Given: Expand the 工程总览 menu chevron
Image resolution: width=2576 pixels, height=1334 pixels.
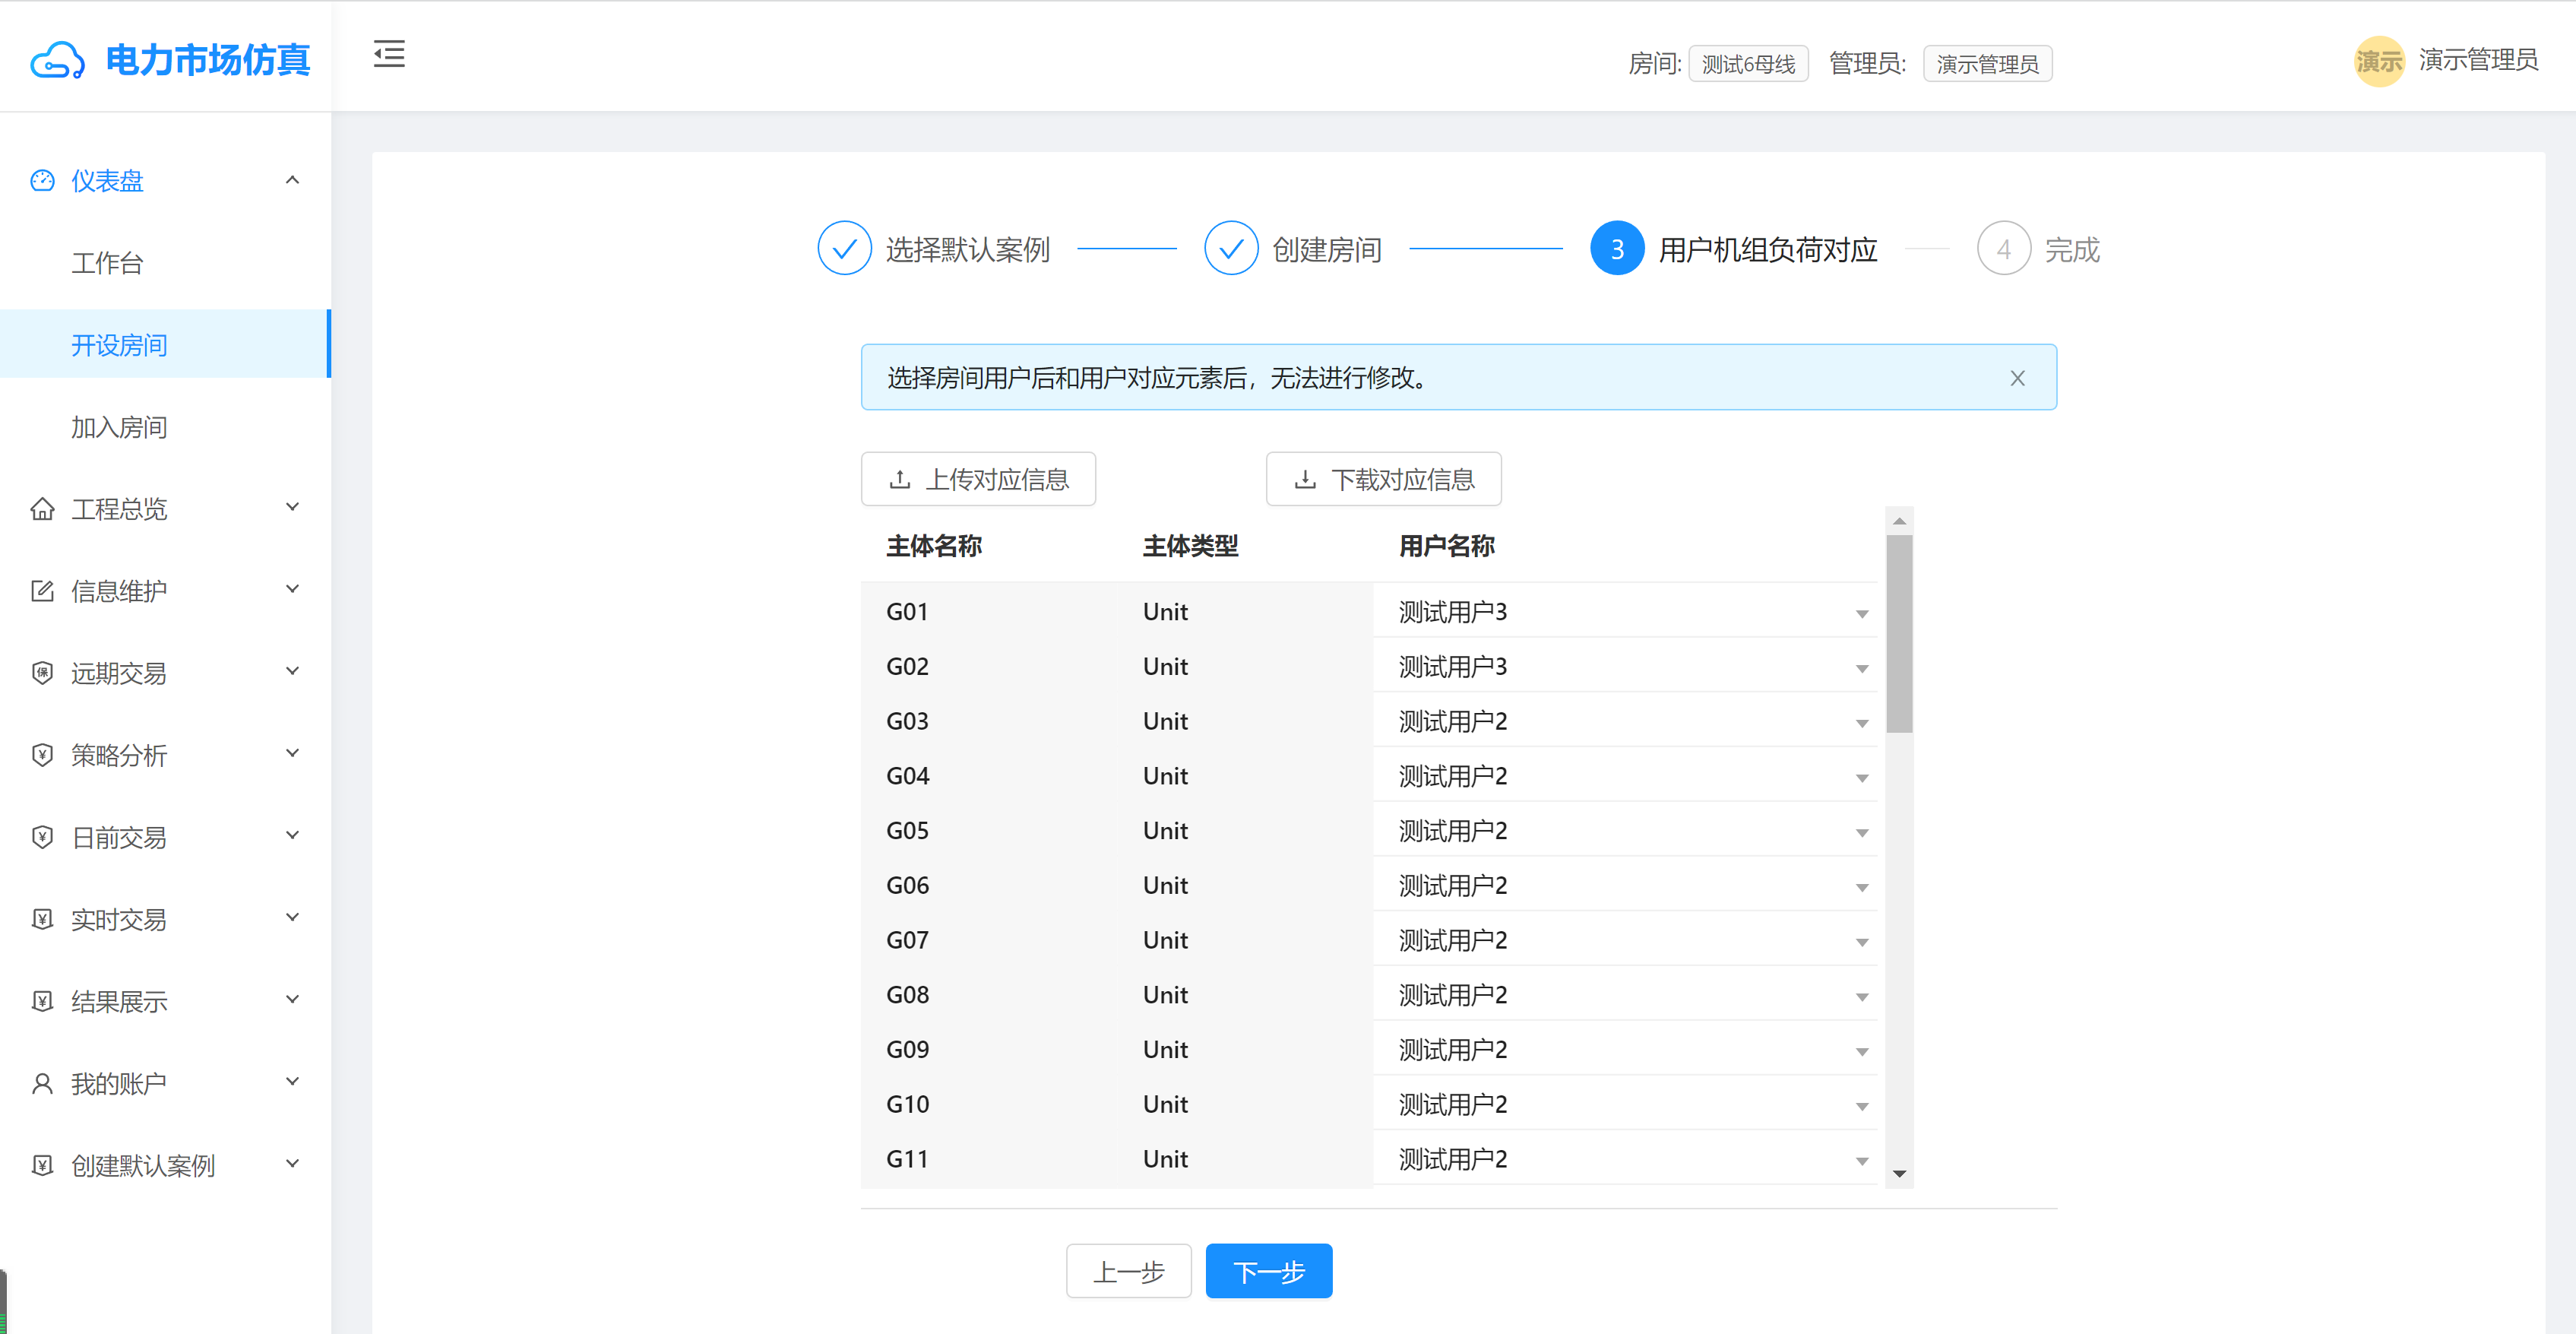Looking at the screenshot, I should click(x=292, y=507).
